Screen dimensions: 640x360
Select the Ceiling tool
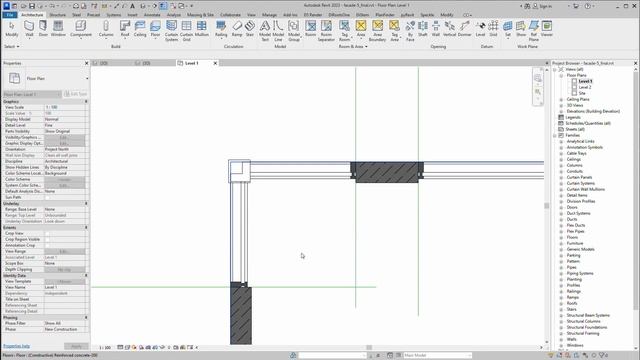140,29
